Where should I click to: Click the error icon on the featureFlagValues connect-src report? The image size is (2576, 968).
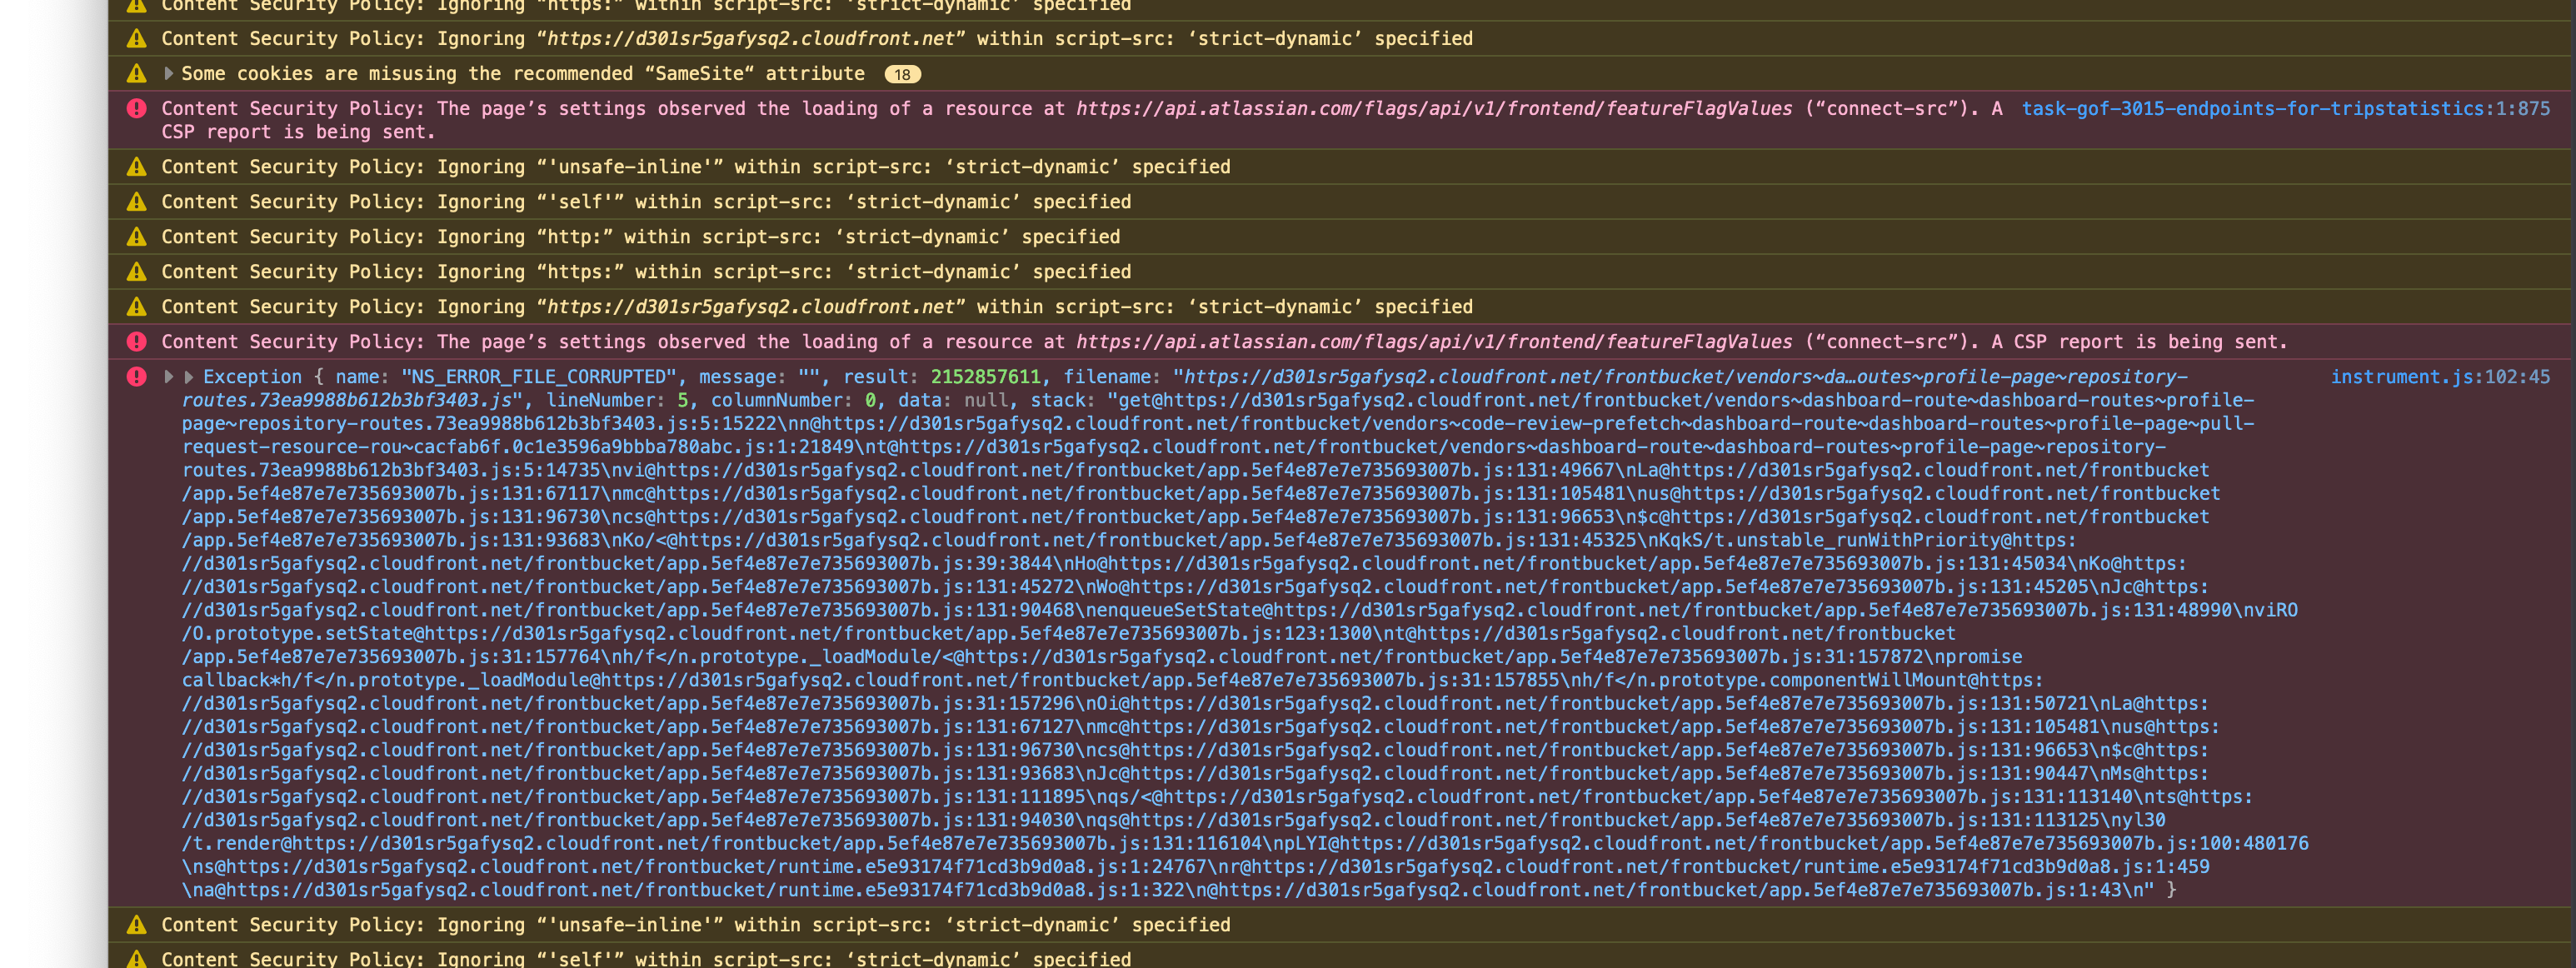click(x=137, y=108)
